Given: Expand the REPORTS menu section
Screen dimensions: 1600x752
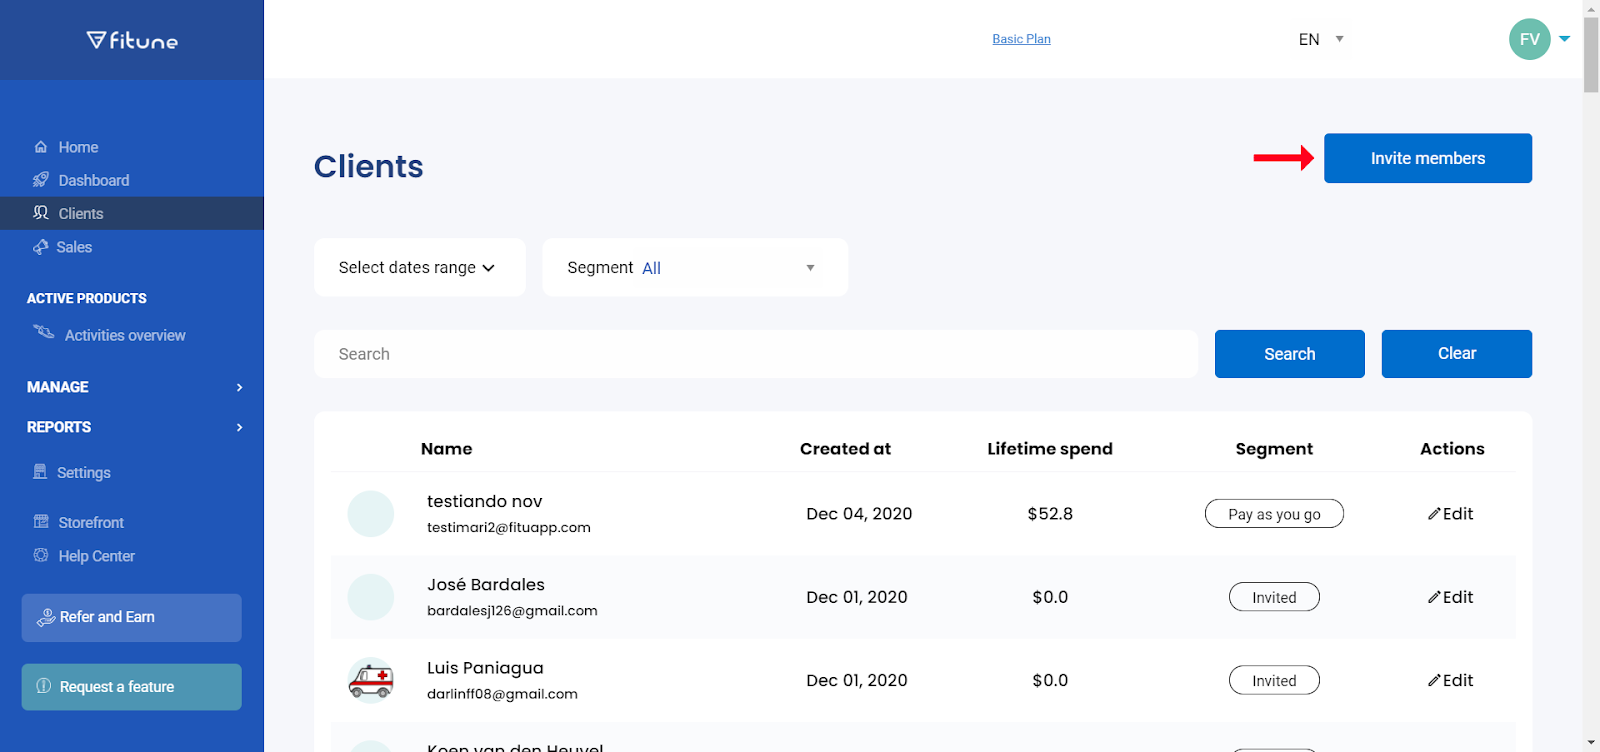Looking at the screenshot, I should 134,427.
